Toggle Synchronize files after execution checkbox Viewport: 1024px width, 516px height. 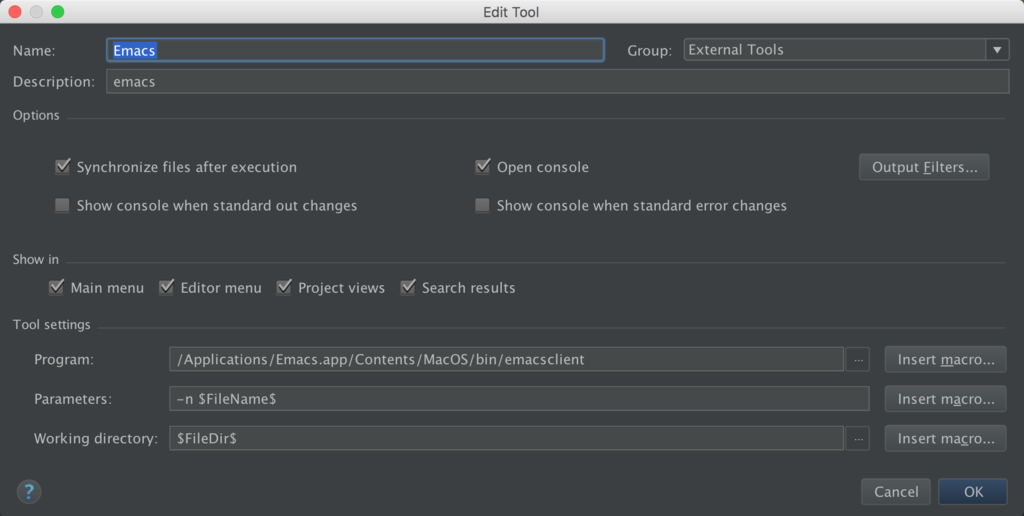(x=63, y=167)
